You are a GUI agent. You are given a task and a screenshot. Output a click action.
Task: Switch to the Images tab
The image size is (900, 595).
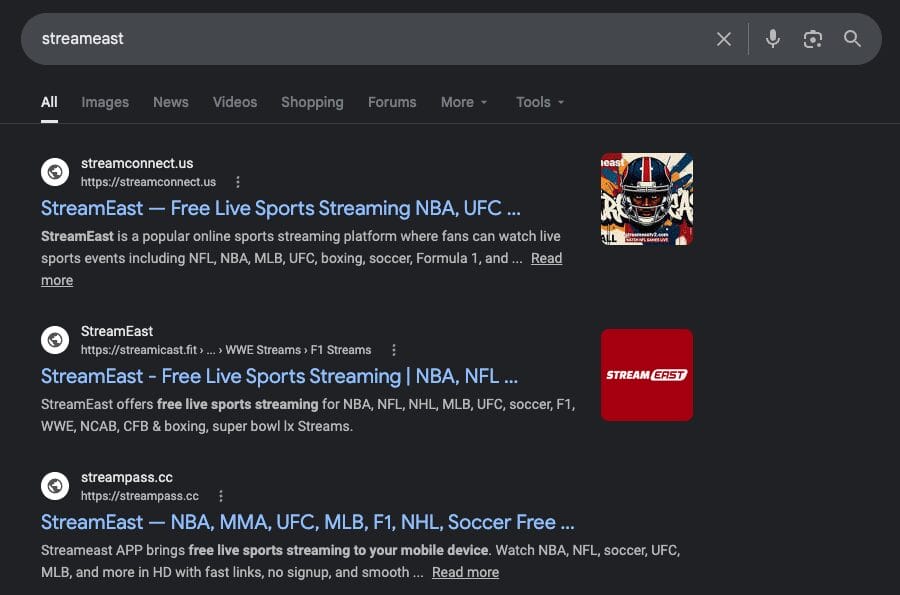(105, 102)
